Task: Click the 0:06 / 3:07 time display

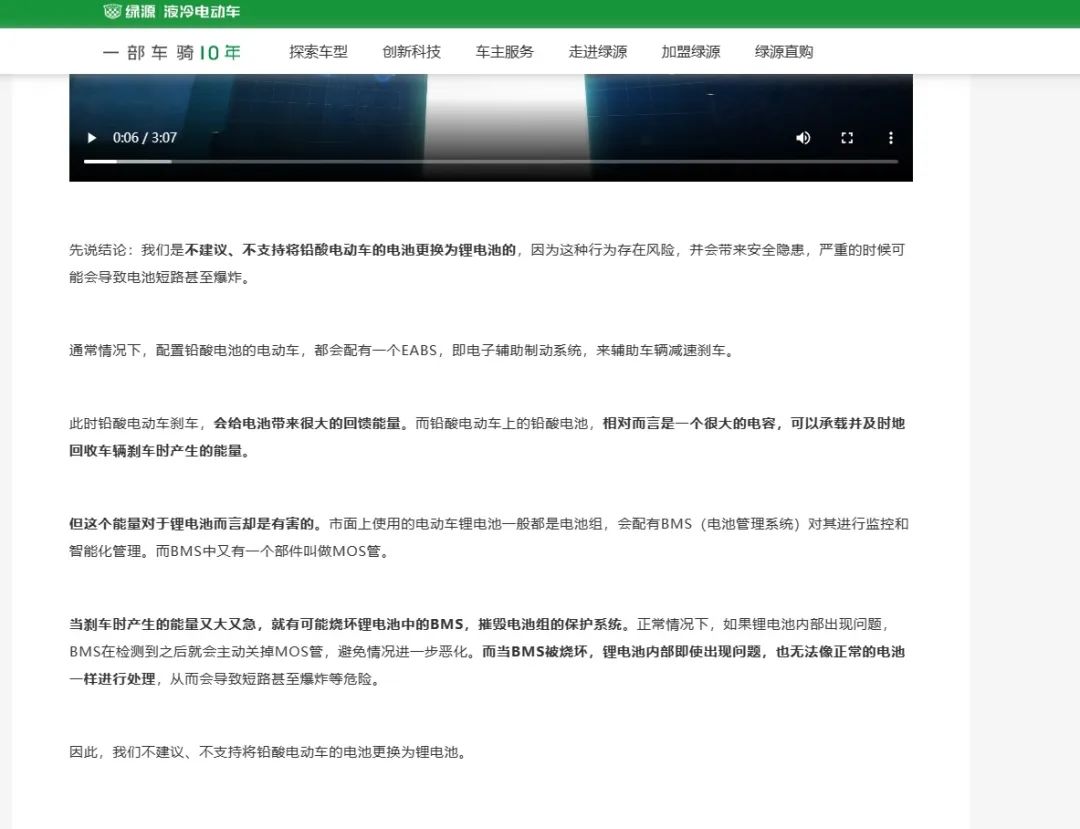Action: (148, 138)
